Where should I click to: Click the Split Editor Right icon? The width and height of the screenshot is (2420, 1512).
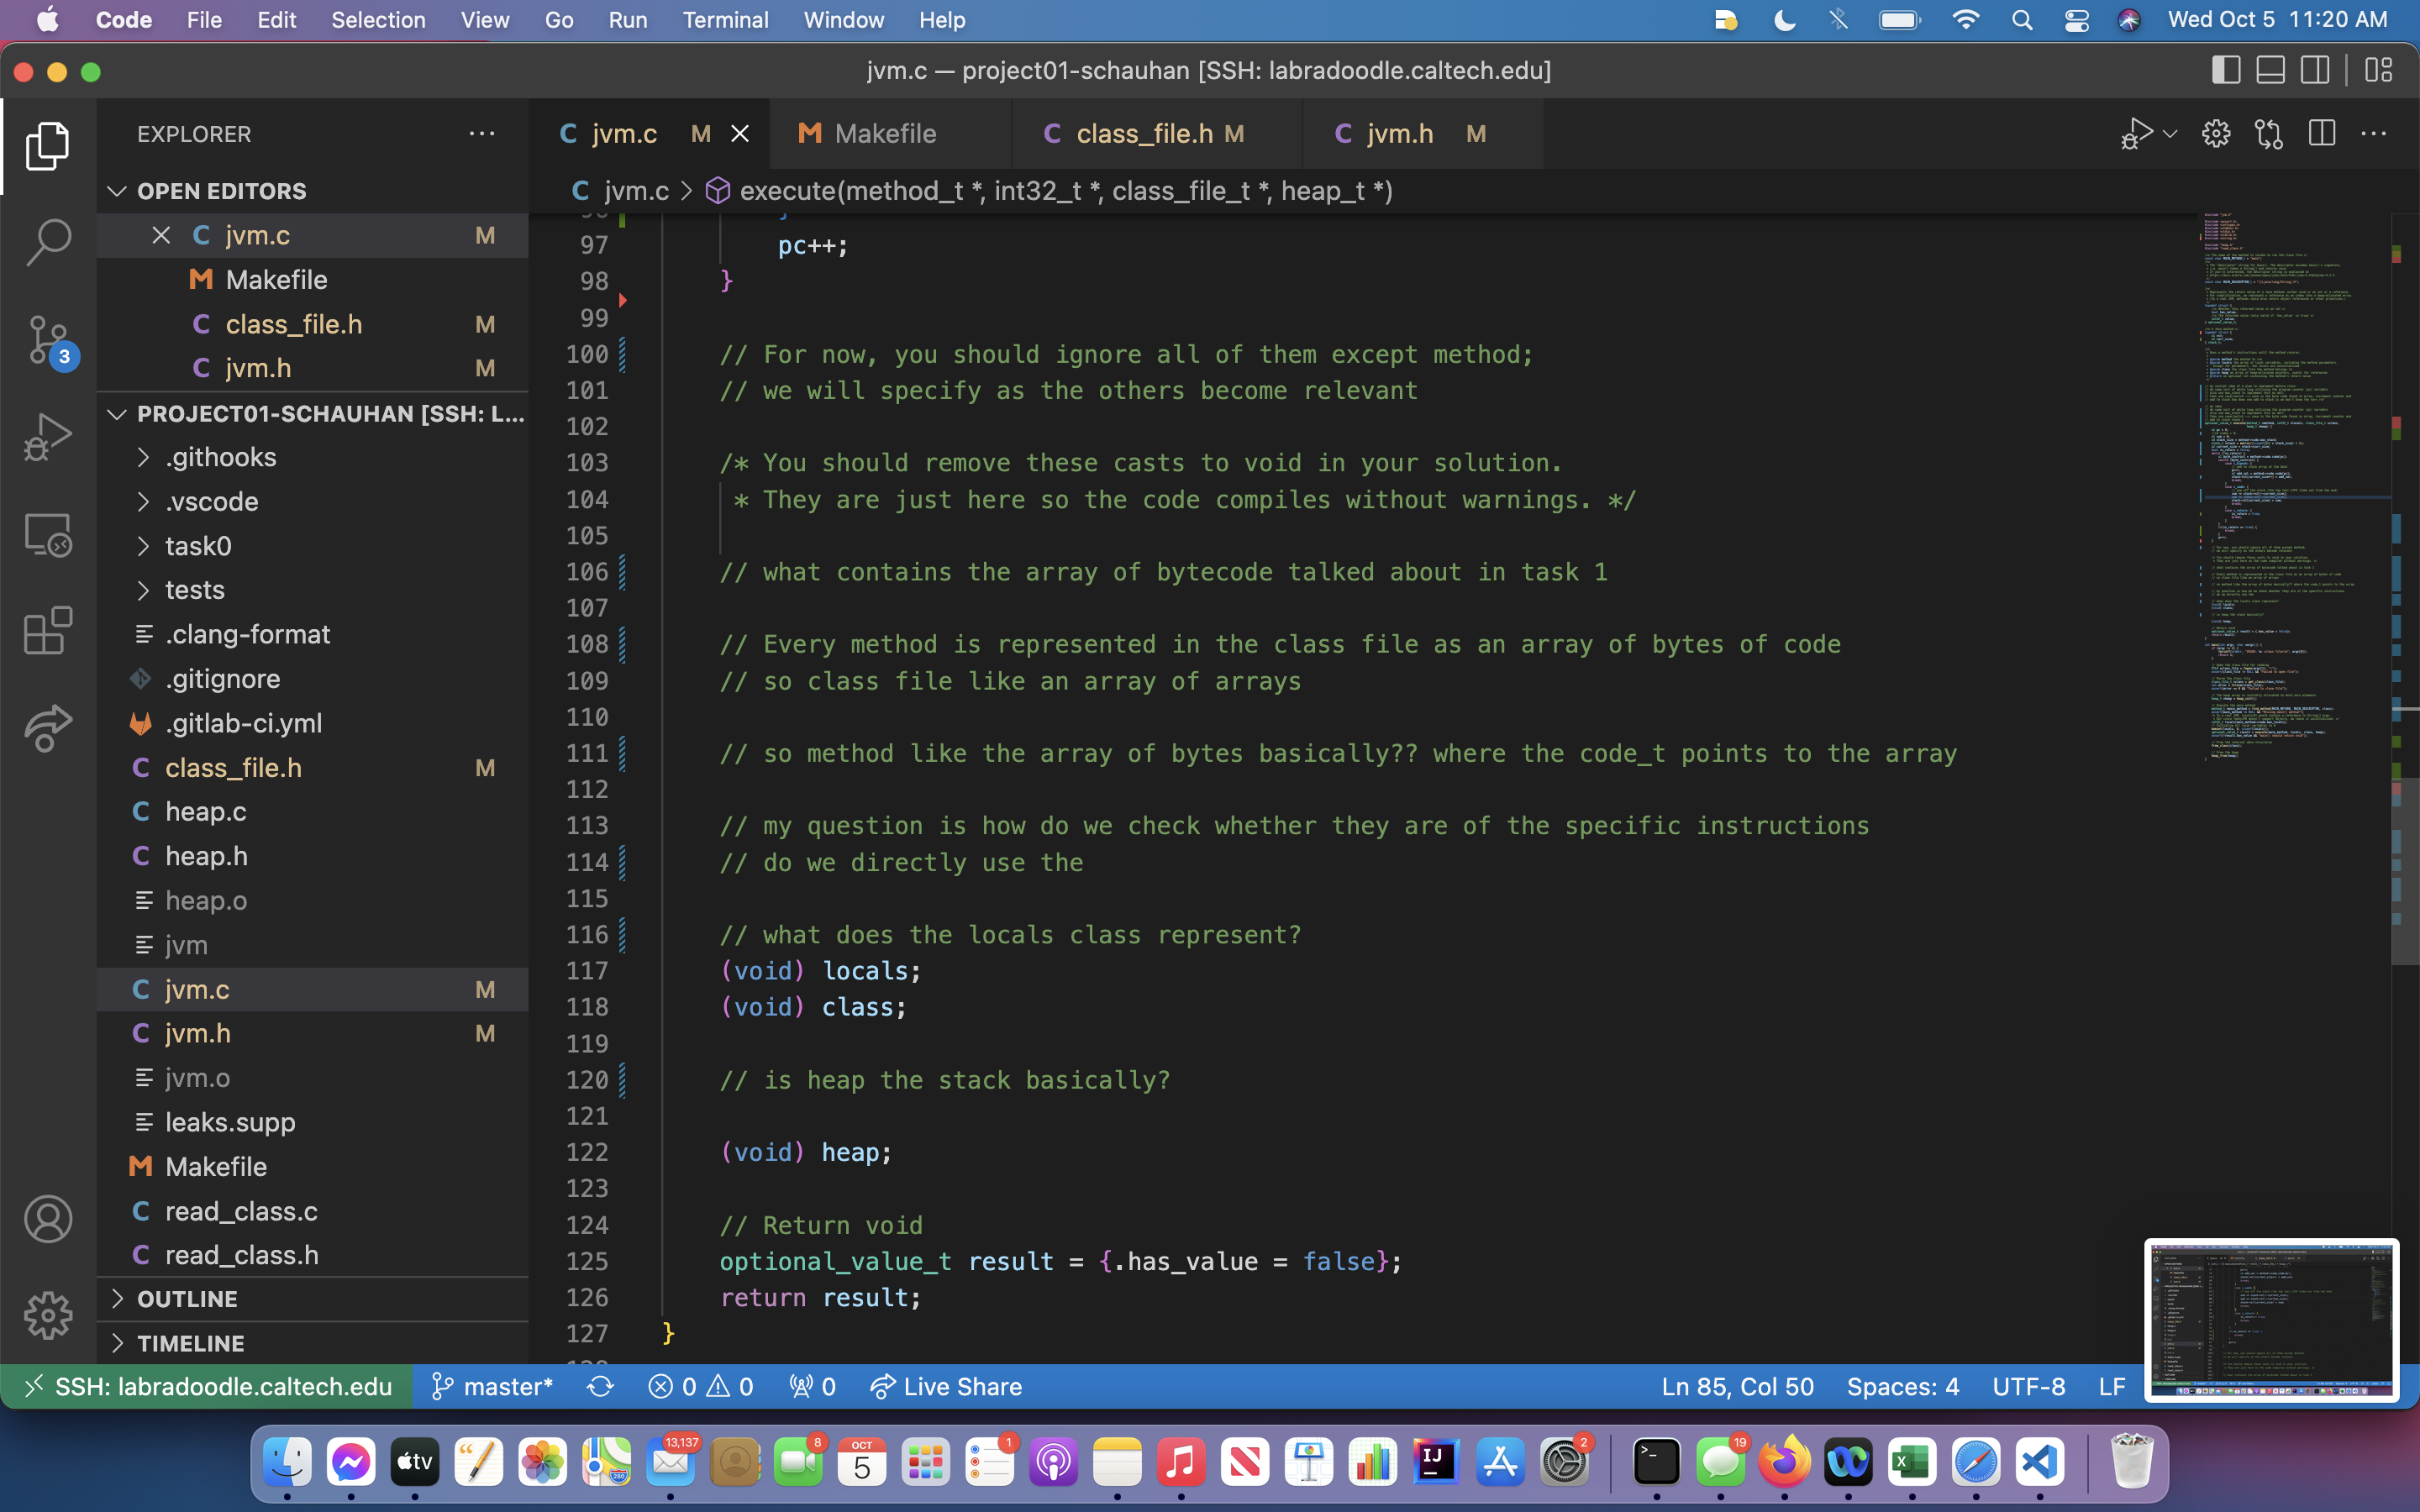tap(2321, 134)
